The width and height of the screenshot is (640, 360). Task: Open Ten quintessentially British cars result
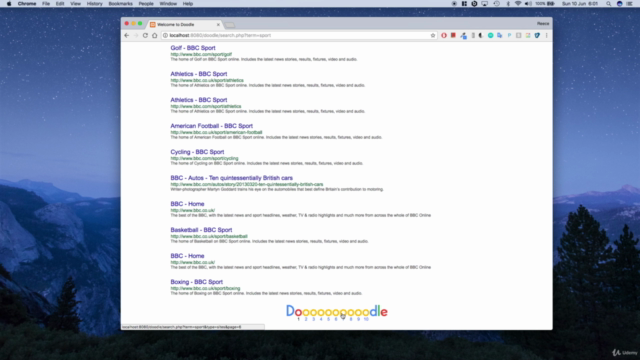(x=231, y=178)
